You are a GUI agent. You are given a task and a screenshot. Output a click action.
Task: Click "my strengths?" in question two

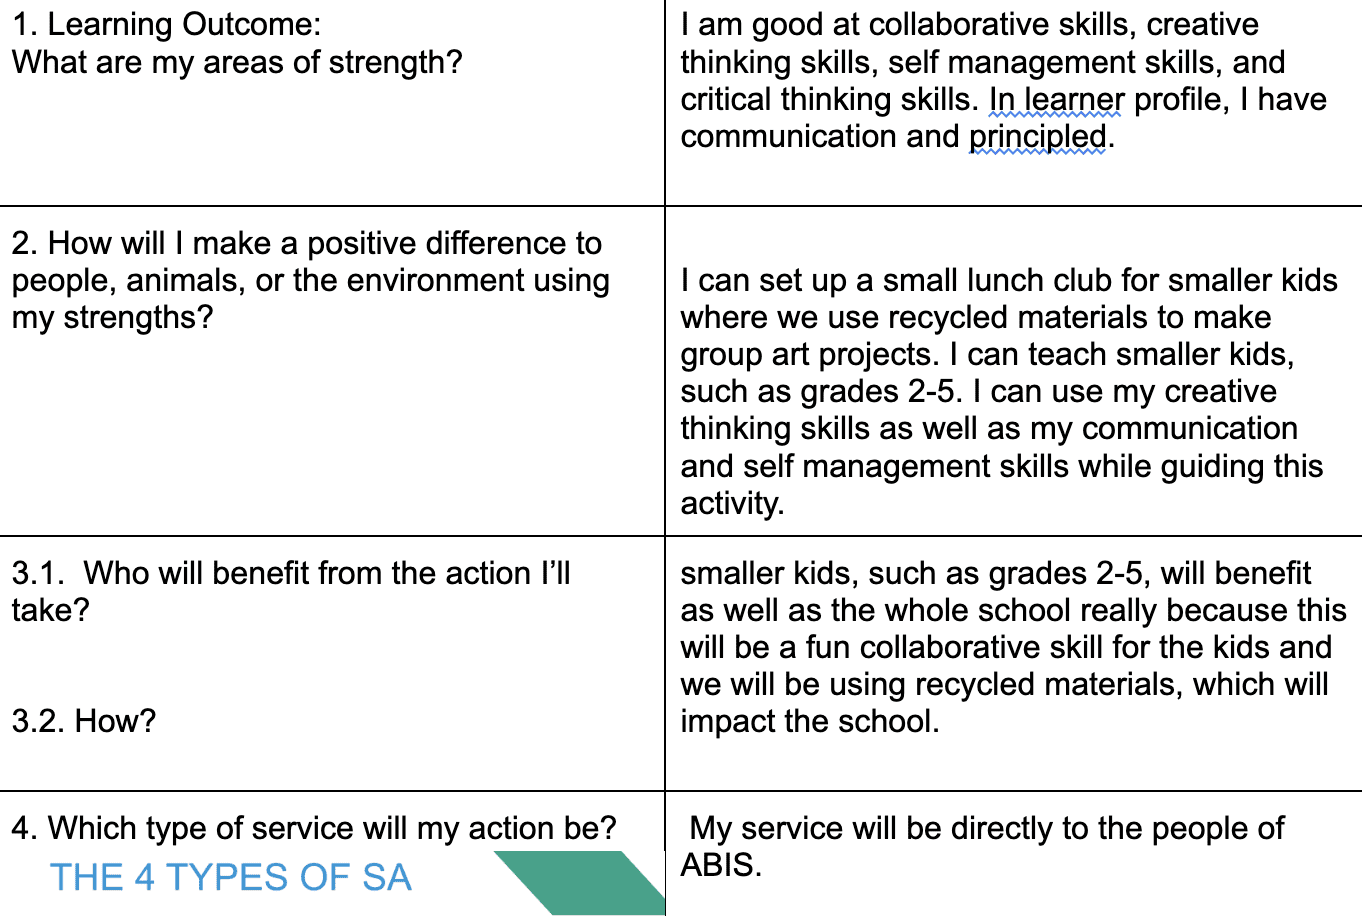tap(113, 318)
